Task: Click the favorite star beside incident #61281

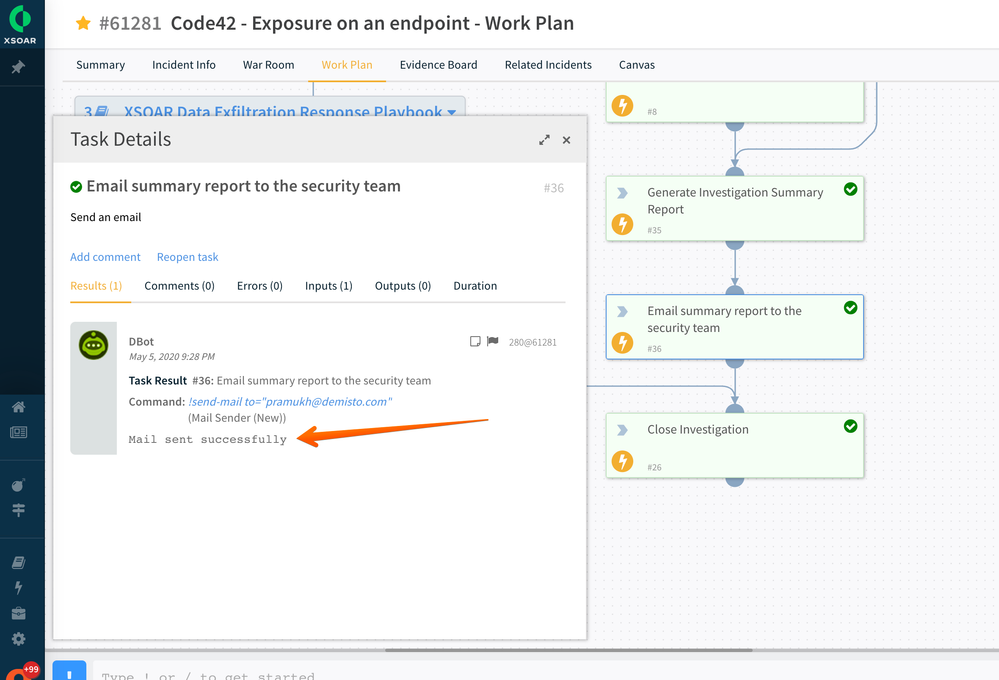Action: (x=84, y=23)
